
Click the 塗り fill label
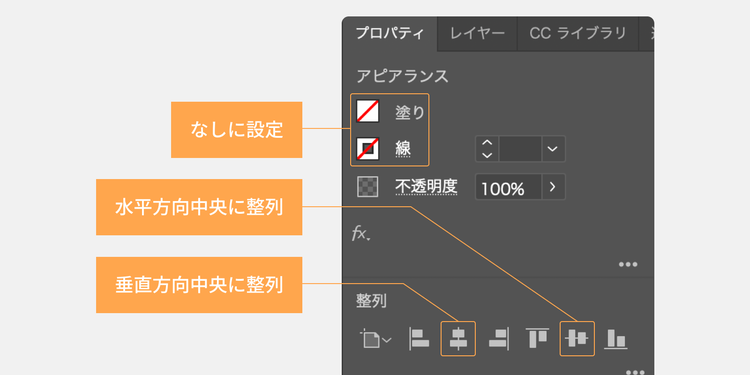pos(409,112)
